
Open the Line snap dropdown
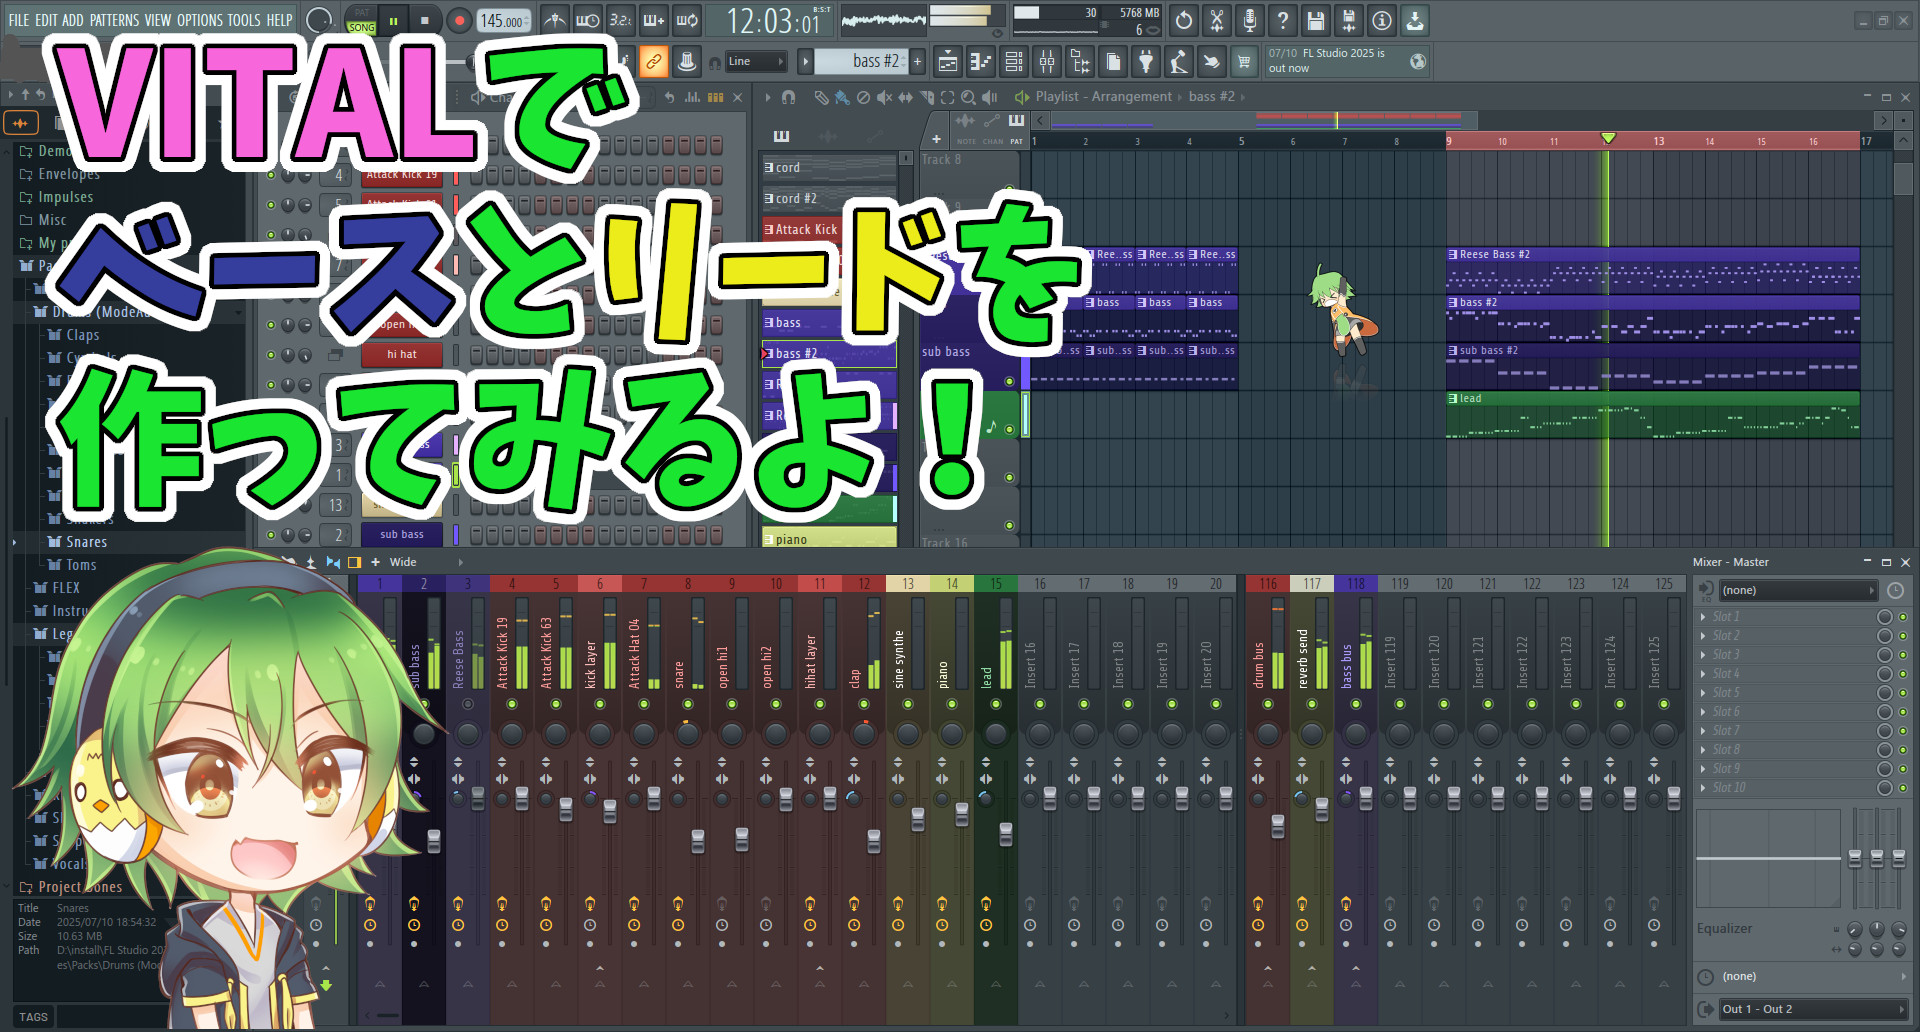755,62
